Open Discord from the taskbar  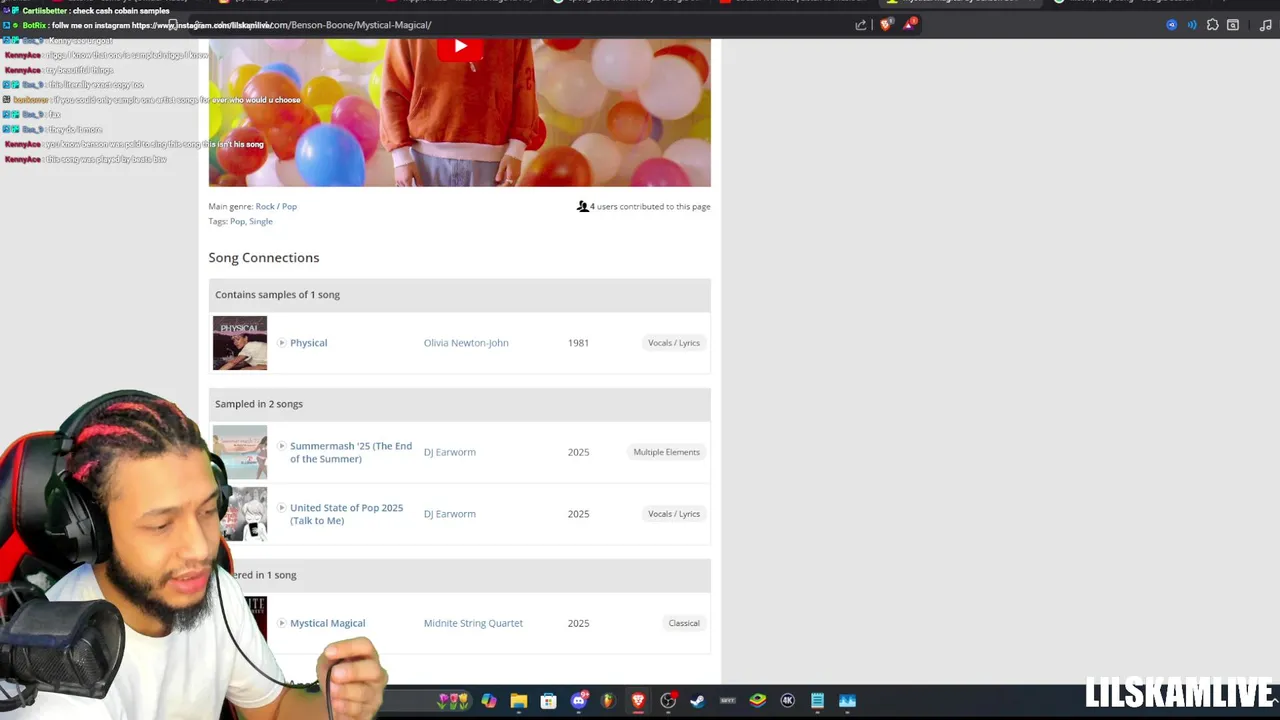point(578,701)
